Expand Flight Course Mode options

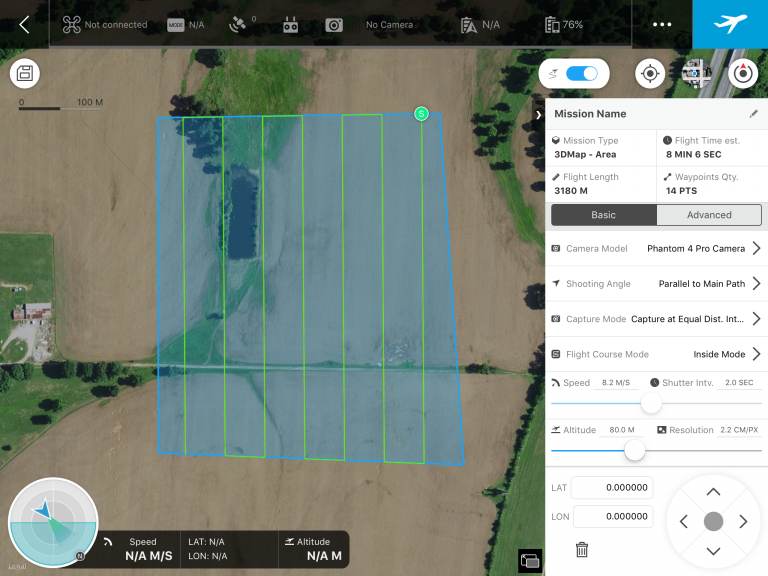pos(756,354)
